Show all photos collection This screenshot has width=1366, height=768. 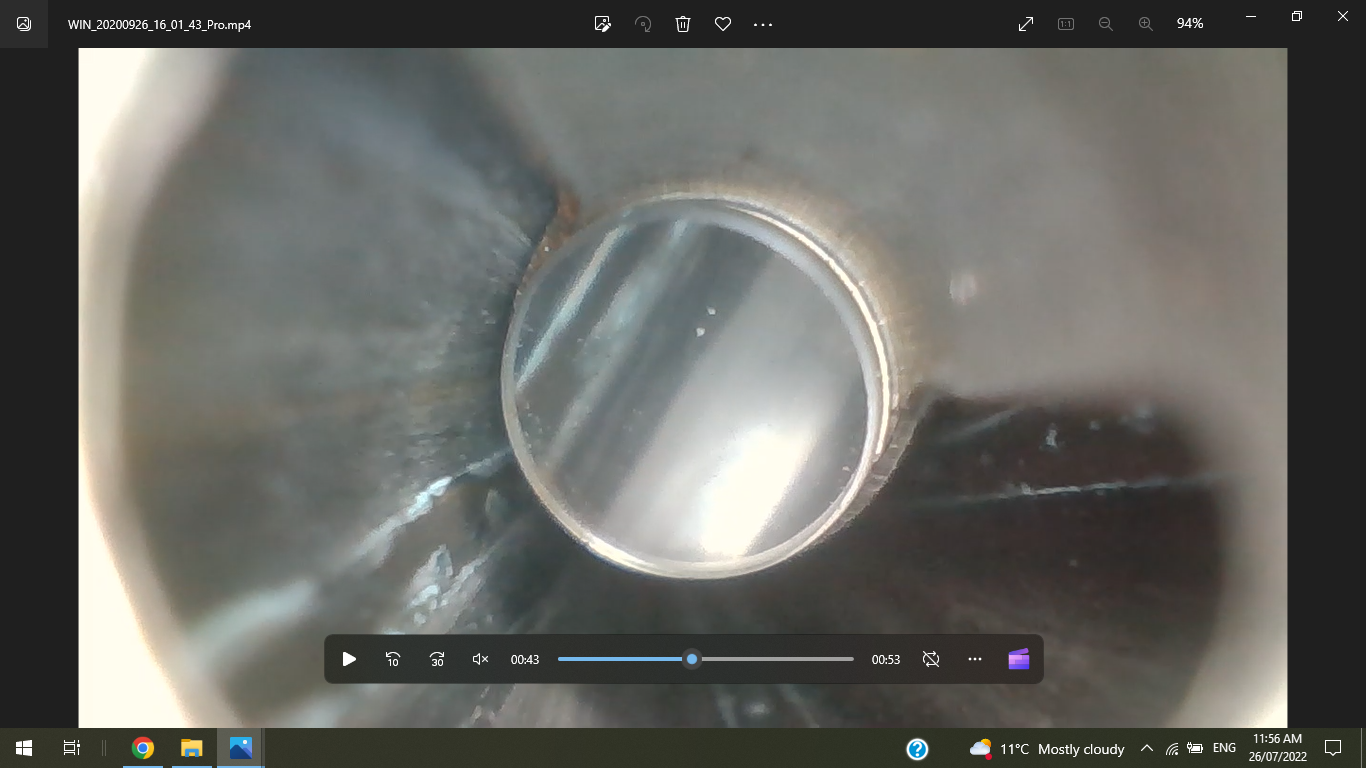pos(24,24)
